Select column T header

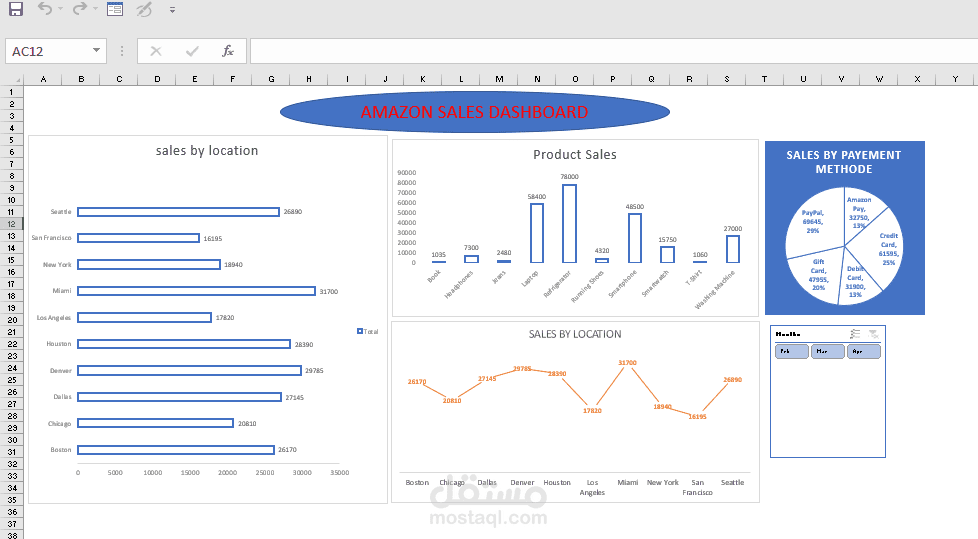pyautogui.click(x=764, y=79)
